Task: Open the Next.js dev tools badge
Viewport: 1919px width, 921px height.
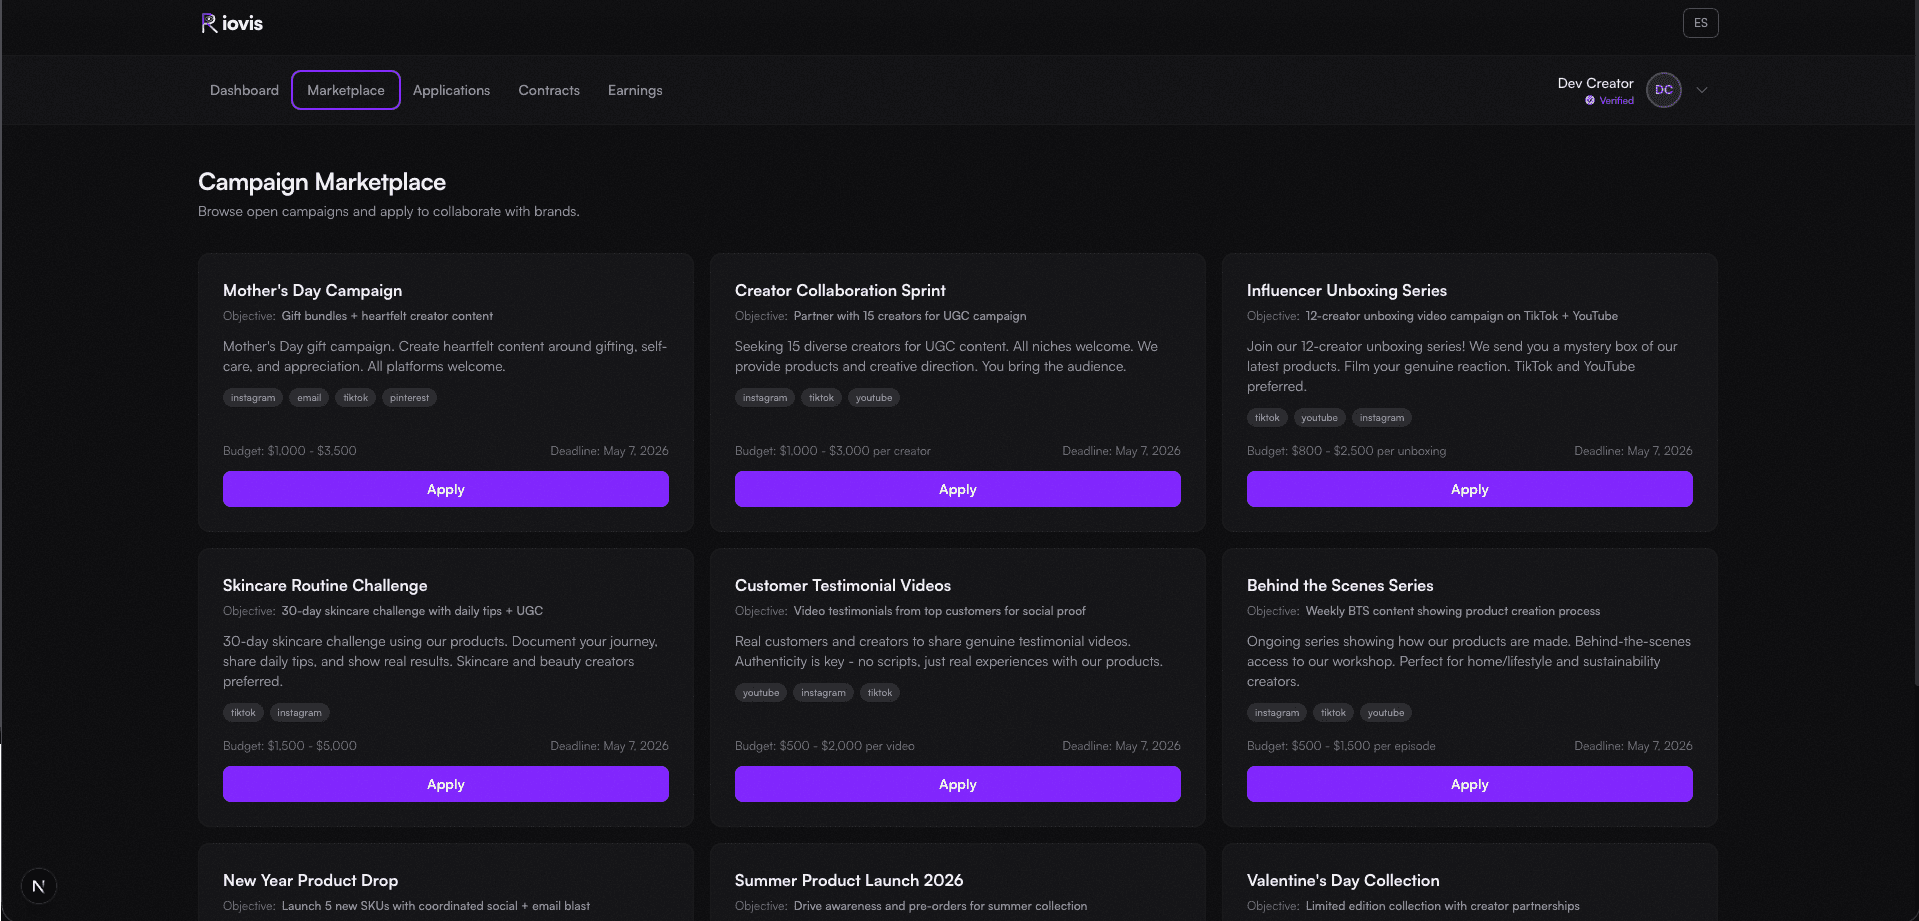Action: [39, 886]
